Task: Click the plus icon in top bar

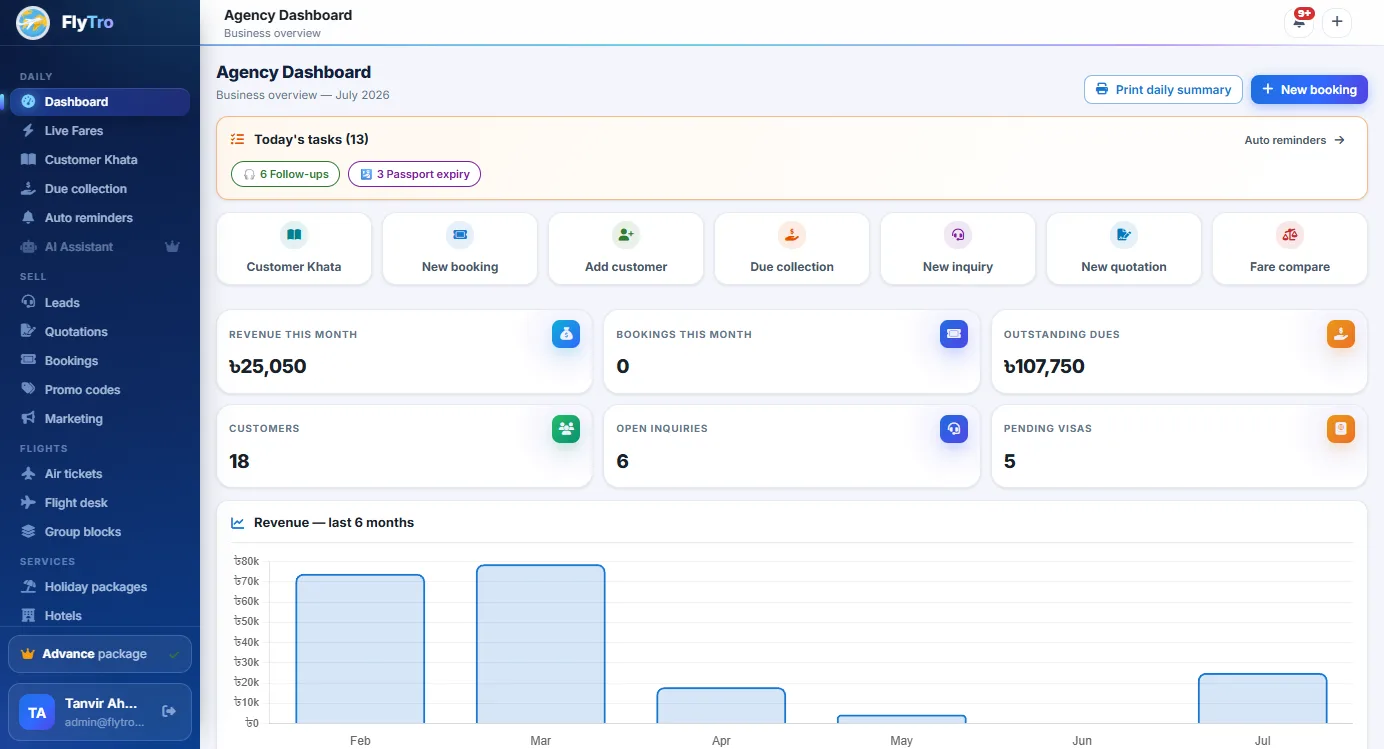Action: [x=1337, y=22]
